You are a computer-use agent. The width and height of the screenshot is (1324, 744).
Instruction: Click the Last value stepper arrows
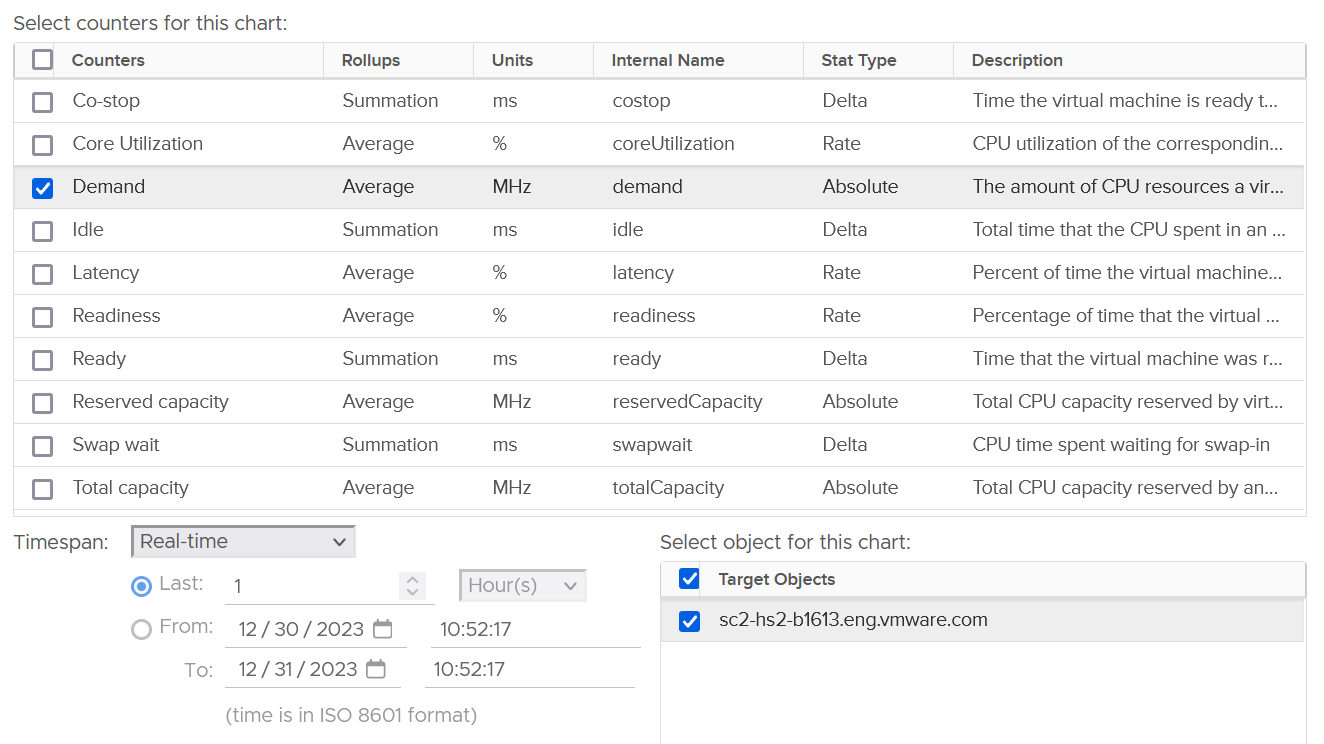tap(412, 586)
